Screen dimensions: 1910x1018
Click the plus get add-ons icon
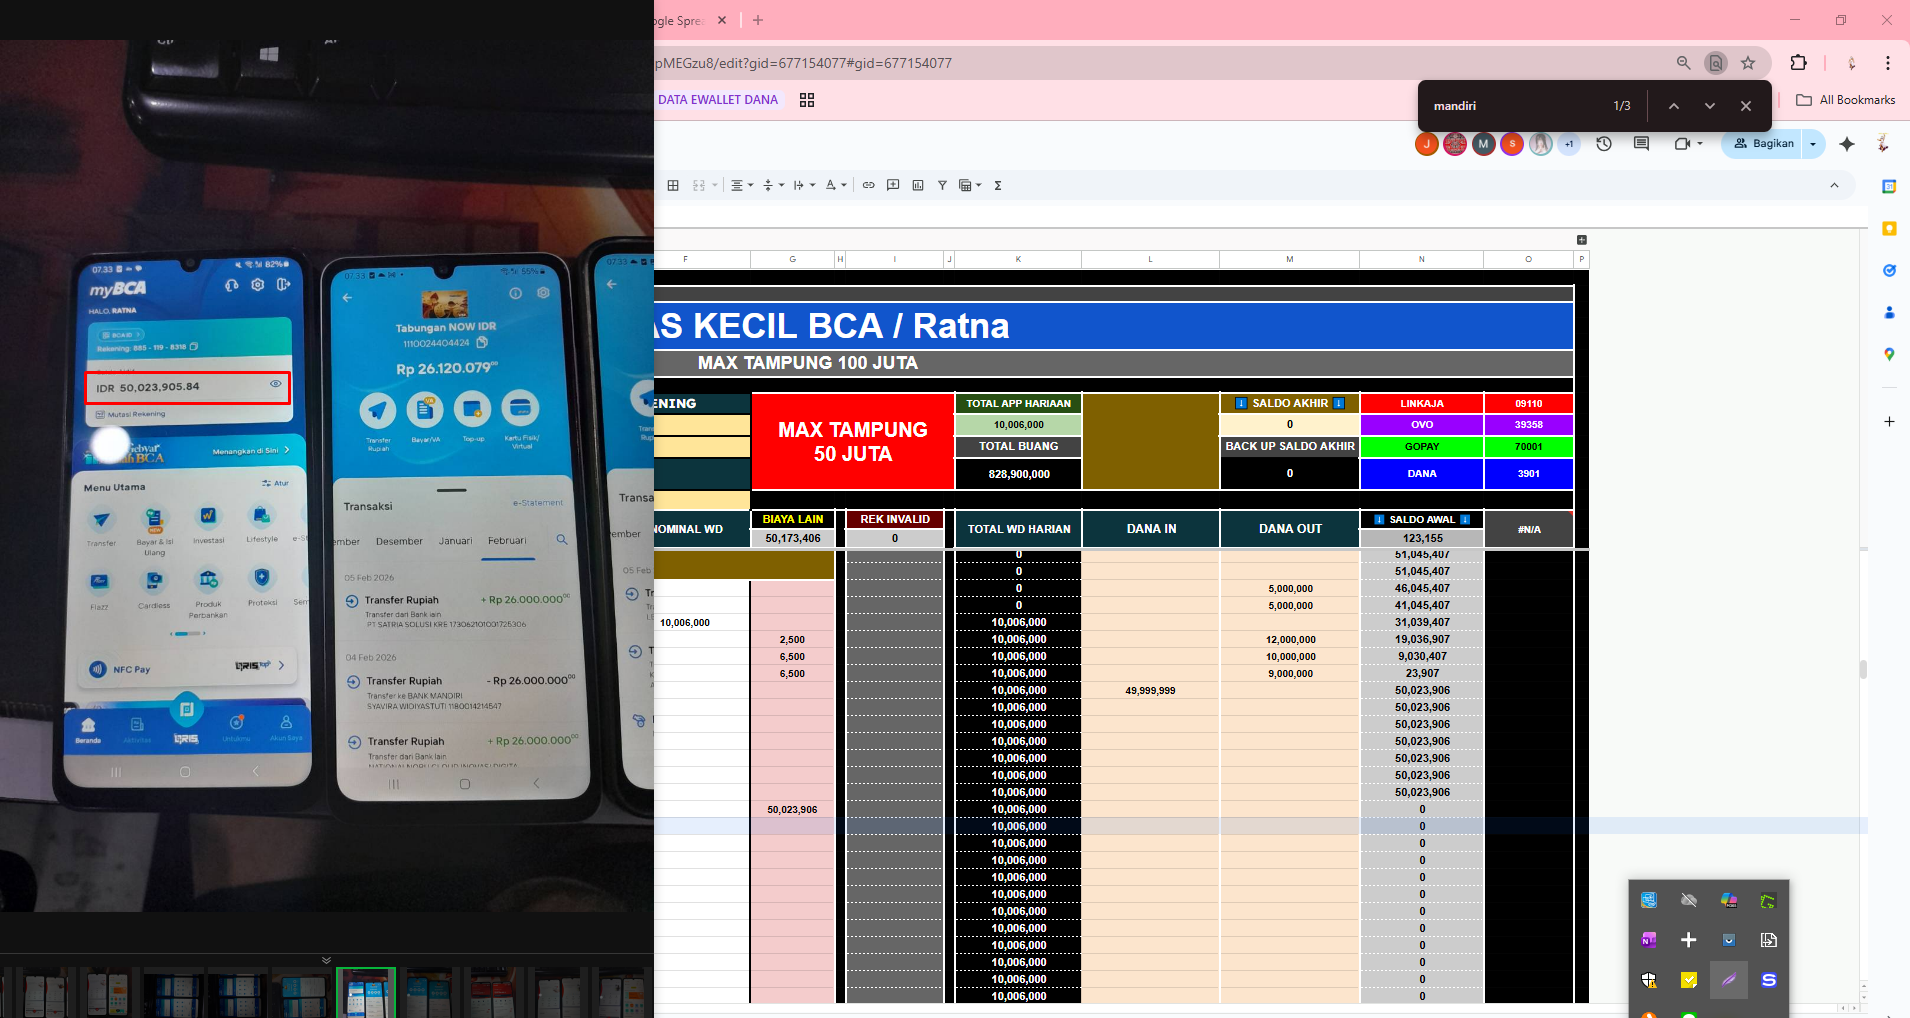coord(1889,422)
